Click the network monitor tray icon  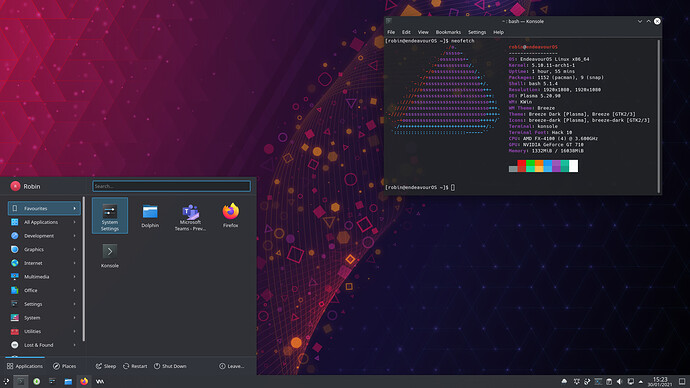630,381
